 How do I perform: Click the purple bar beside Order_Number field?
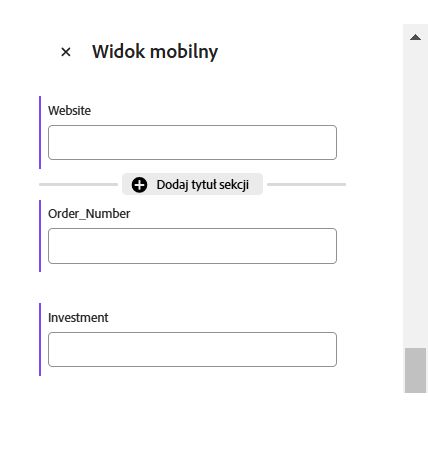(x=40, y=236)
